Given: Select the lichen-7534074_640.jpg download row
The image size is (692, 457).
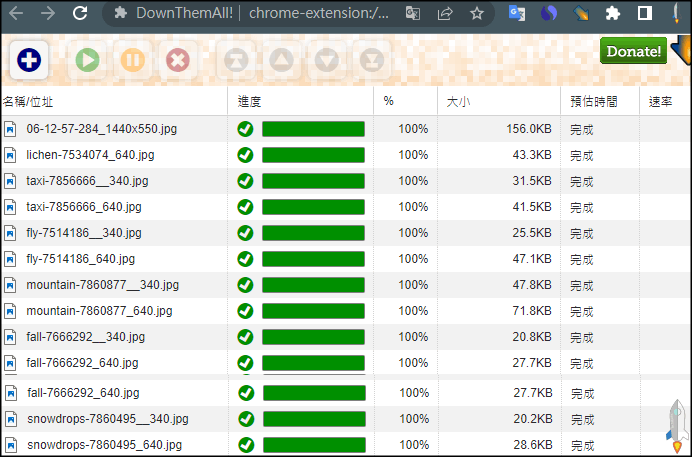Looking at the screenshot, I should coord(90,155).
